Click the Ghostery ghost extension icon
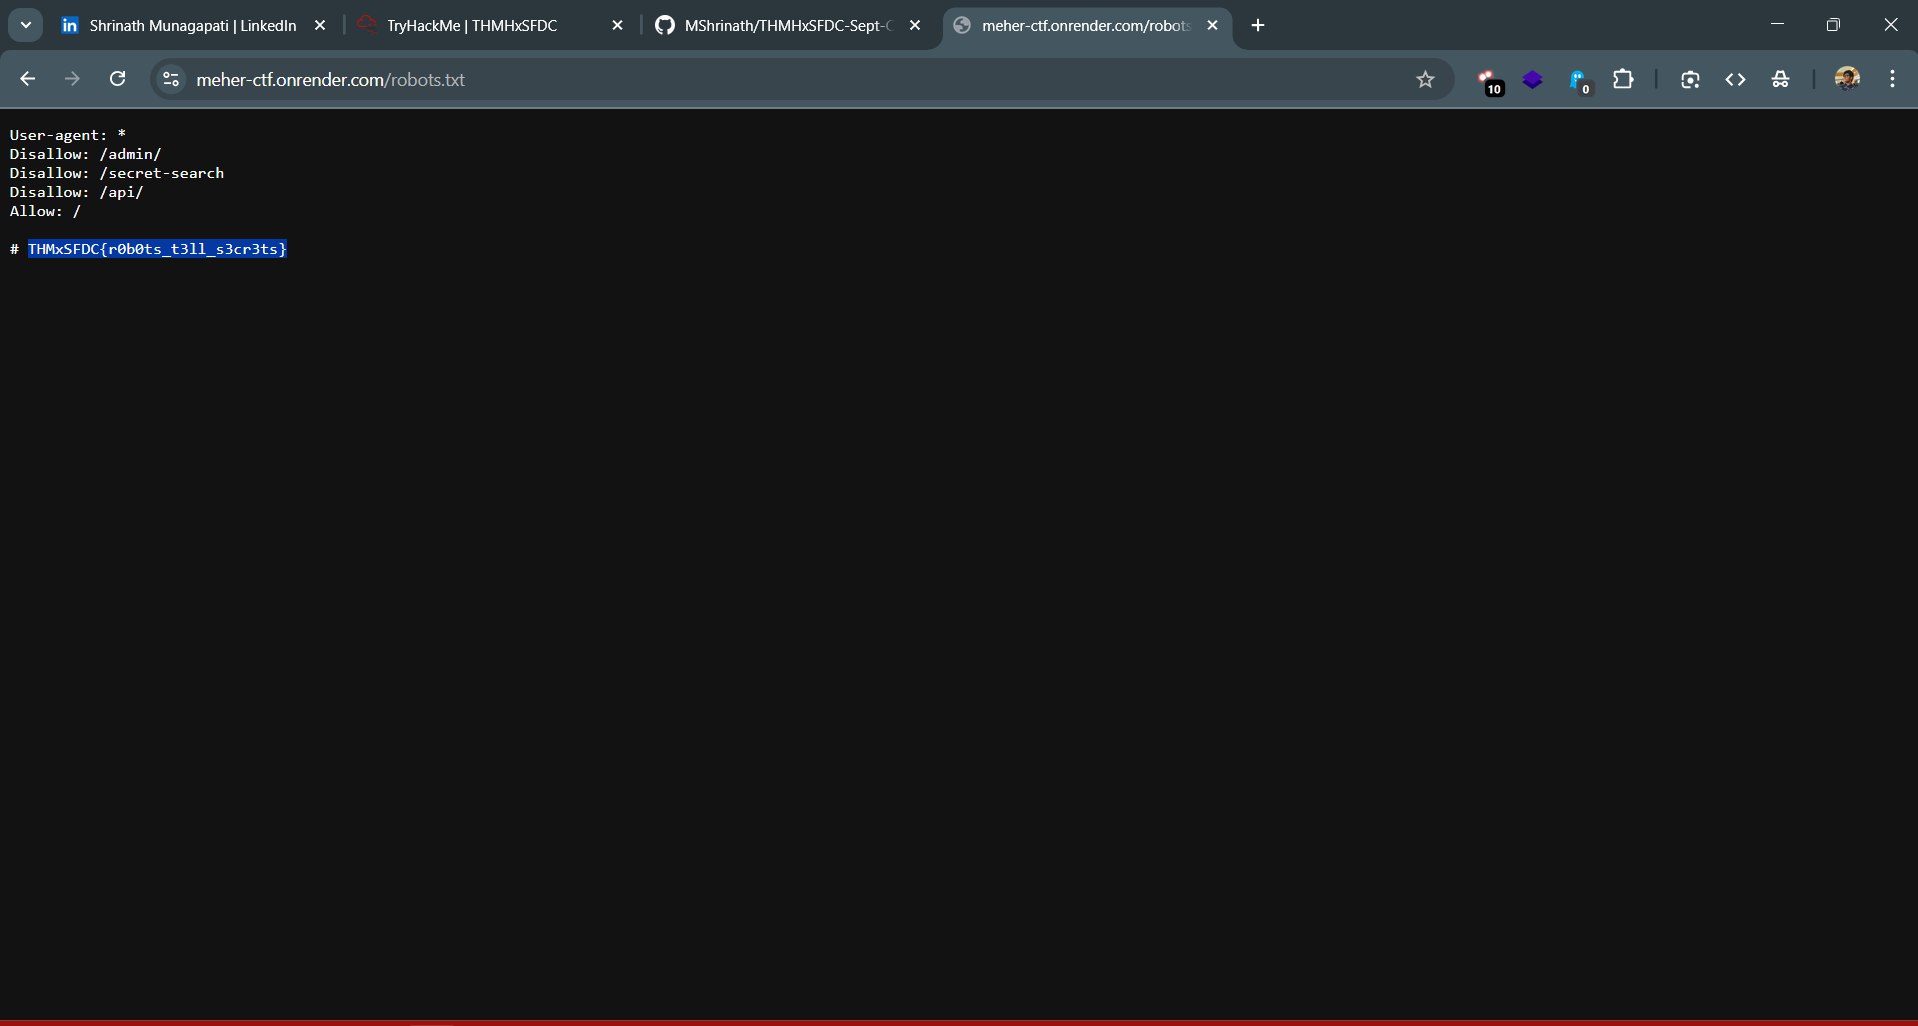 pyautogui.click(x=1578, y=80)
